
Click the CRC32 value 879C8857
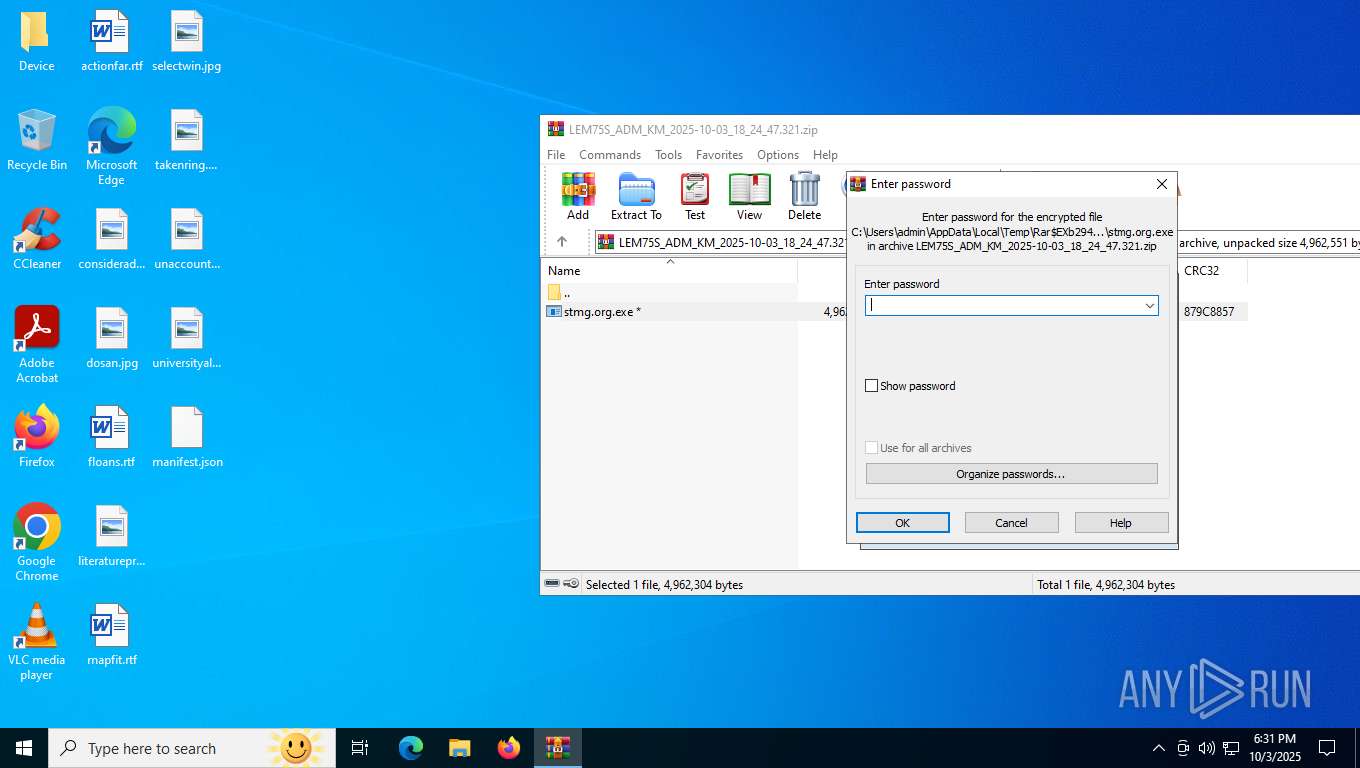(x=1209, y=311)
